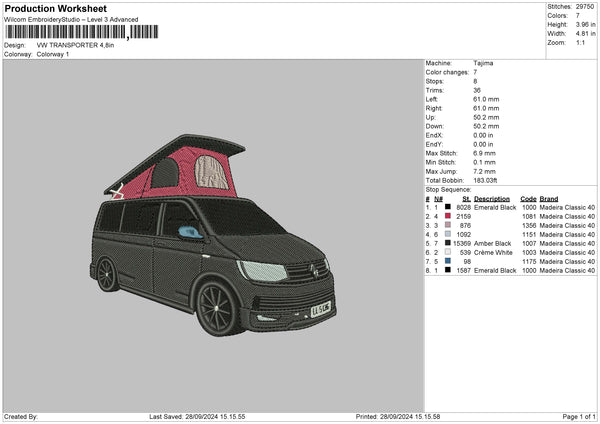Click the Amber Black color swatch
Screen dimensions: 600x424
click(448, 243)
